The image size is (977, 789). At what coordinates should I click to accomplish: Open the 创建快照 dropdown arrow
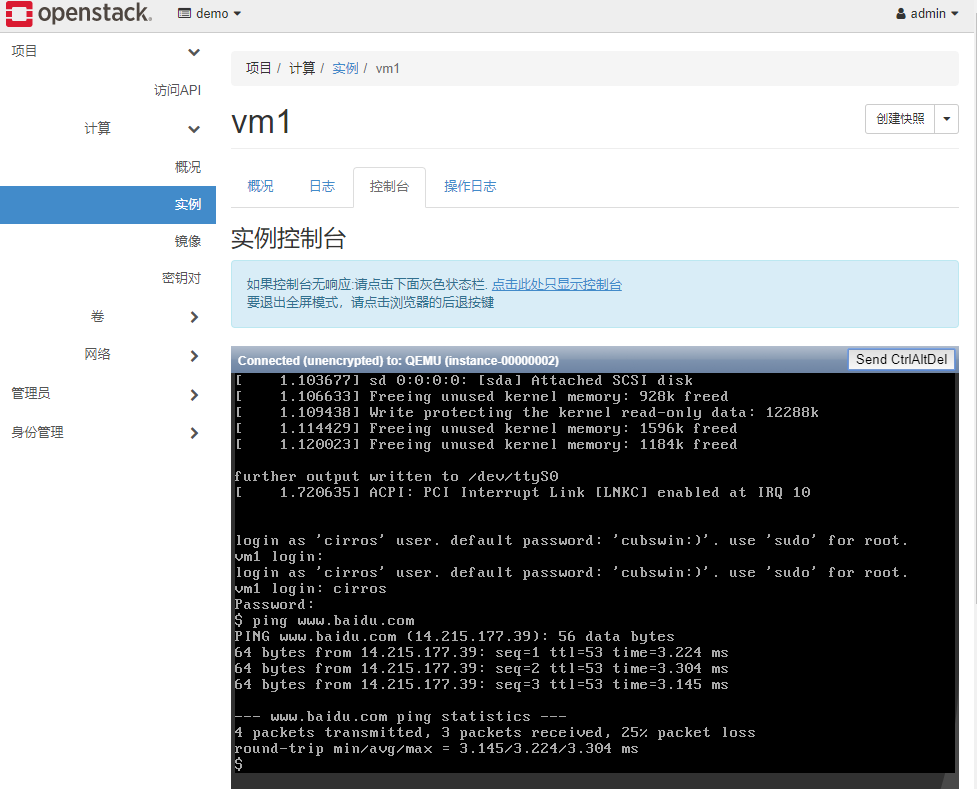pyautogui.click(x=946, y=118)
